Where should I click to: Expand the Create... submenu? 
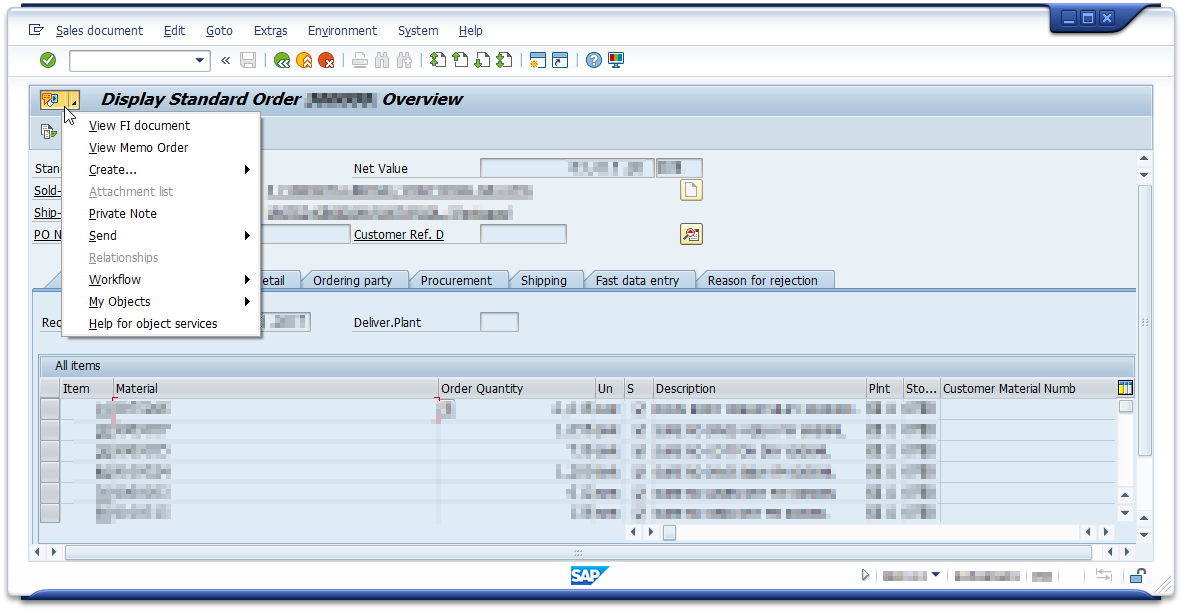[161, 170]
